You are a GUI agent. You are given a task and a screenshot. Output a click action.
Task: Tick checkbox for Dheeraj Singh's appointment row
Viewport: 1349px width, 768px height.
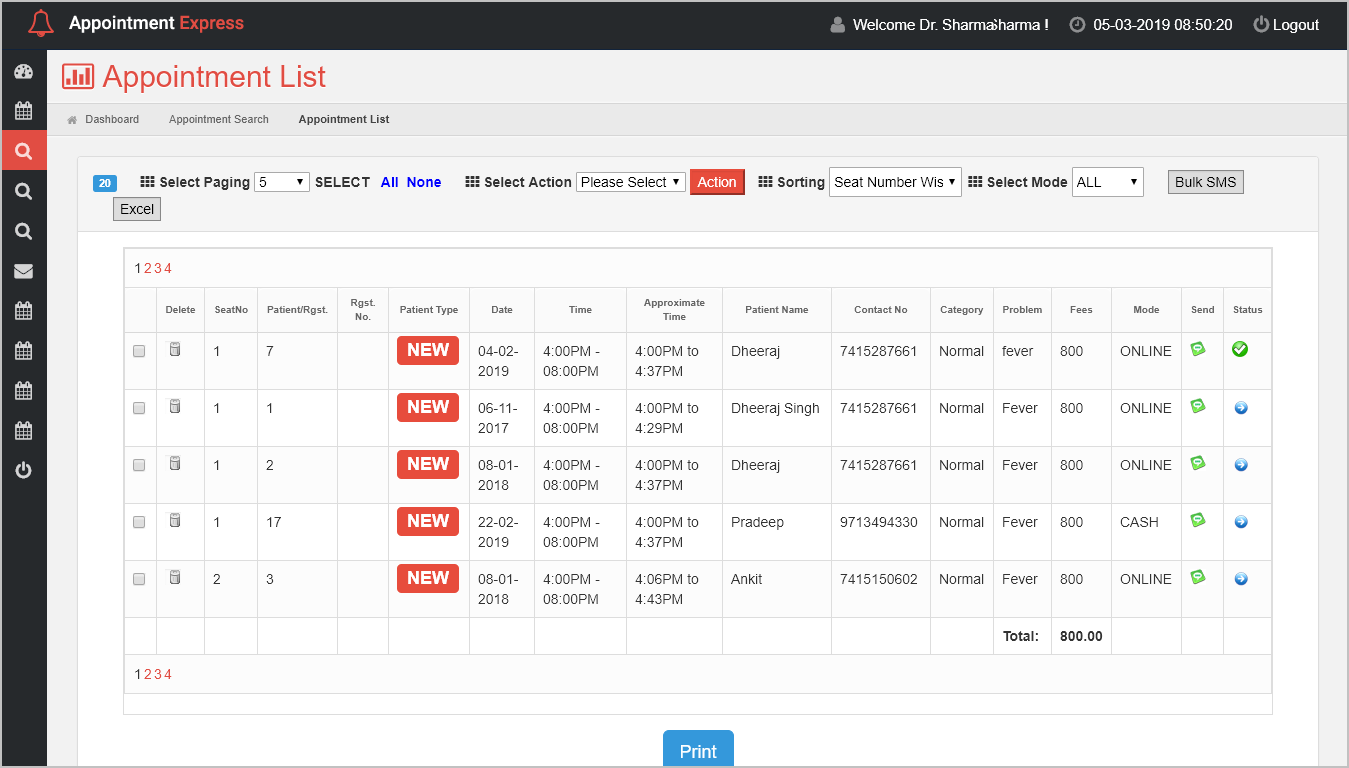(139, 408)
